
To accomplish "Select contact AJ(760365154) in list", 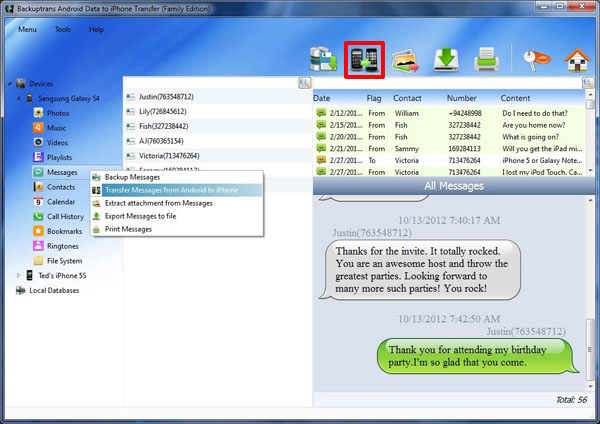I will [217, 141].
